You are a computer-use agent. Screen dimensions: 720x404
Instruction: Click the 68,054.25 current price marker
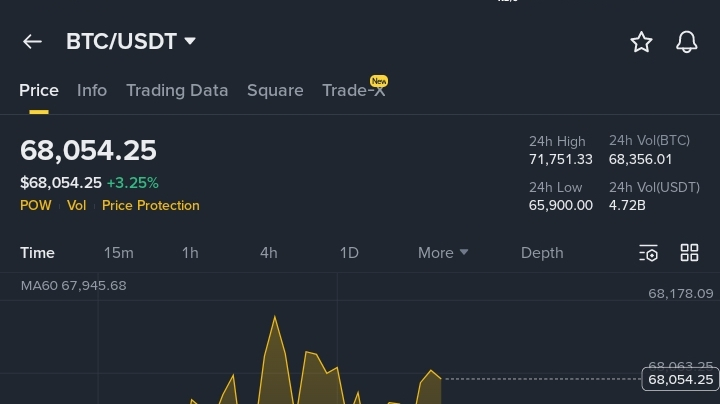click(680, 379)
